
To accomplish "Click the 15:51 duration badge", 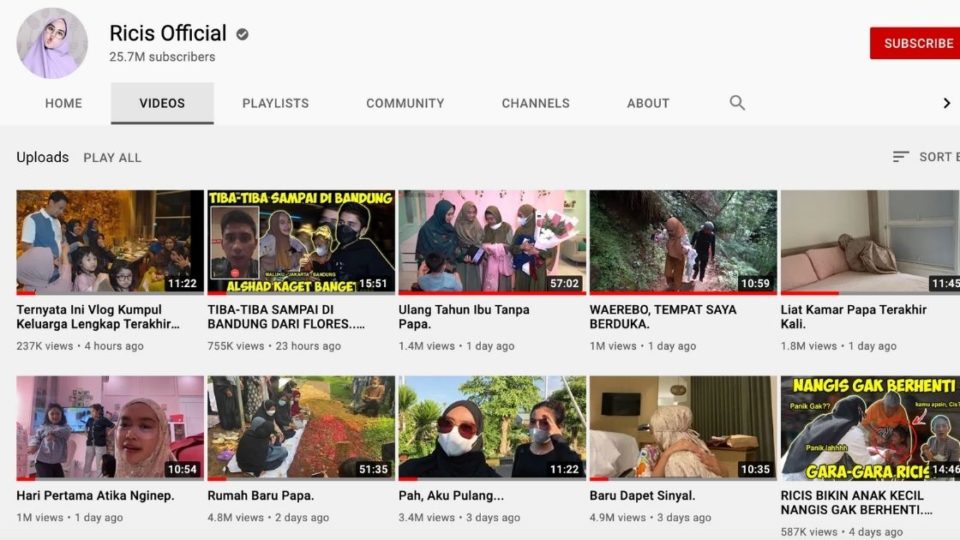I will coord(373,283).
